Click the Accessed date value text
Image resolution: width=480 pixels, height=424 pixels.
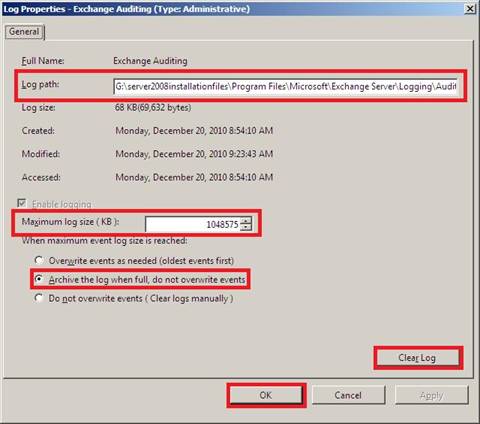pos(194,177)
